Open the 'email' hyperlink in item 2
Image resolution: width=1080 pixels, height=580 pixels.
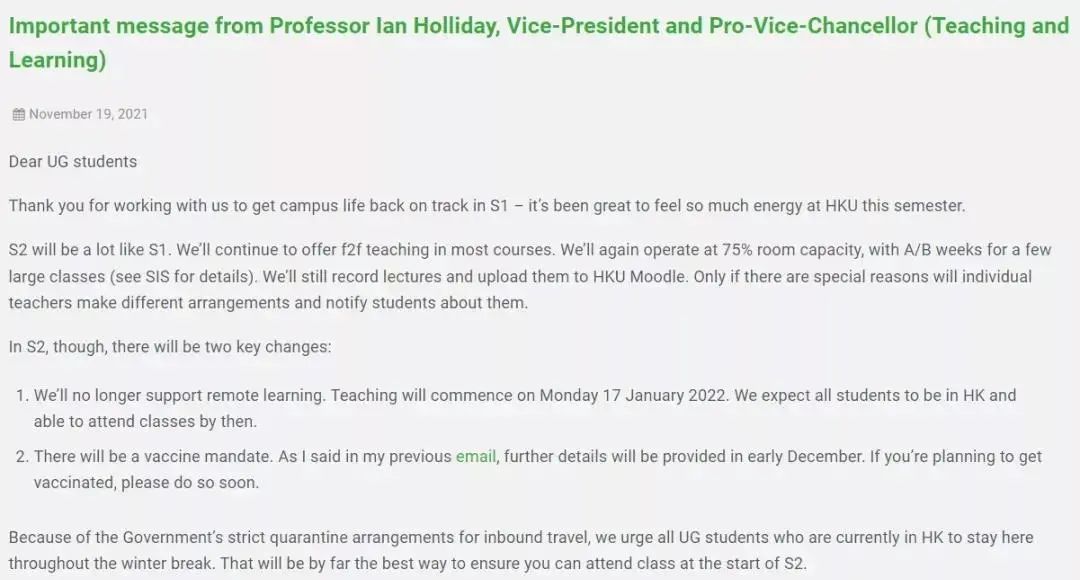[475, 457]
